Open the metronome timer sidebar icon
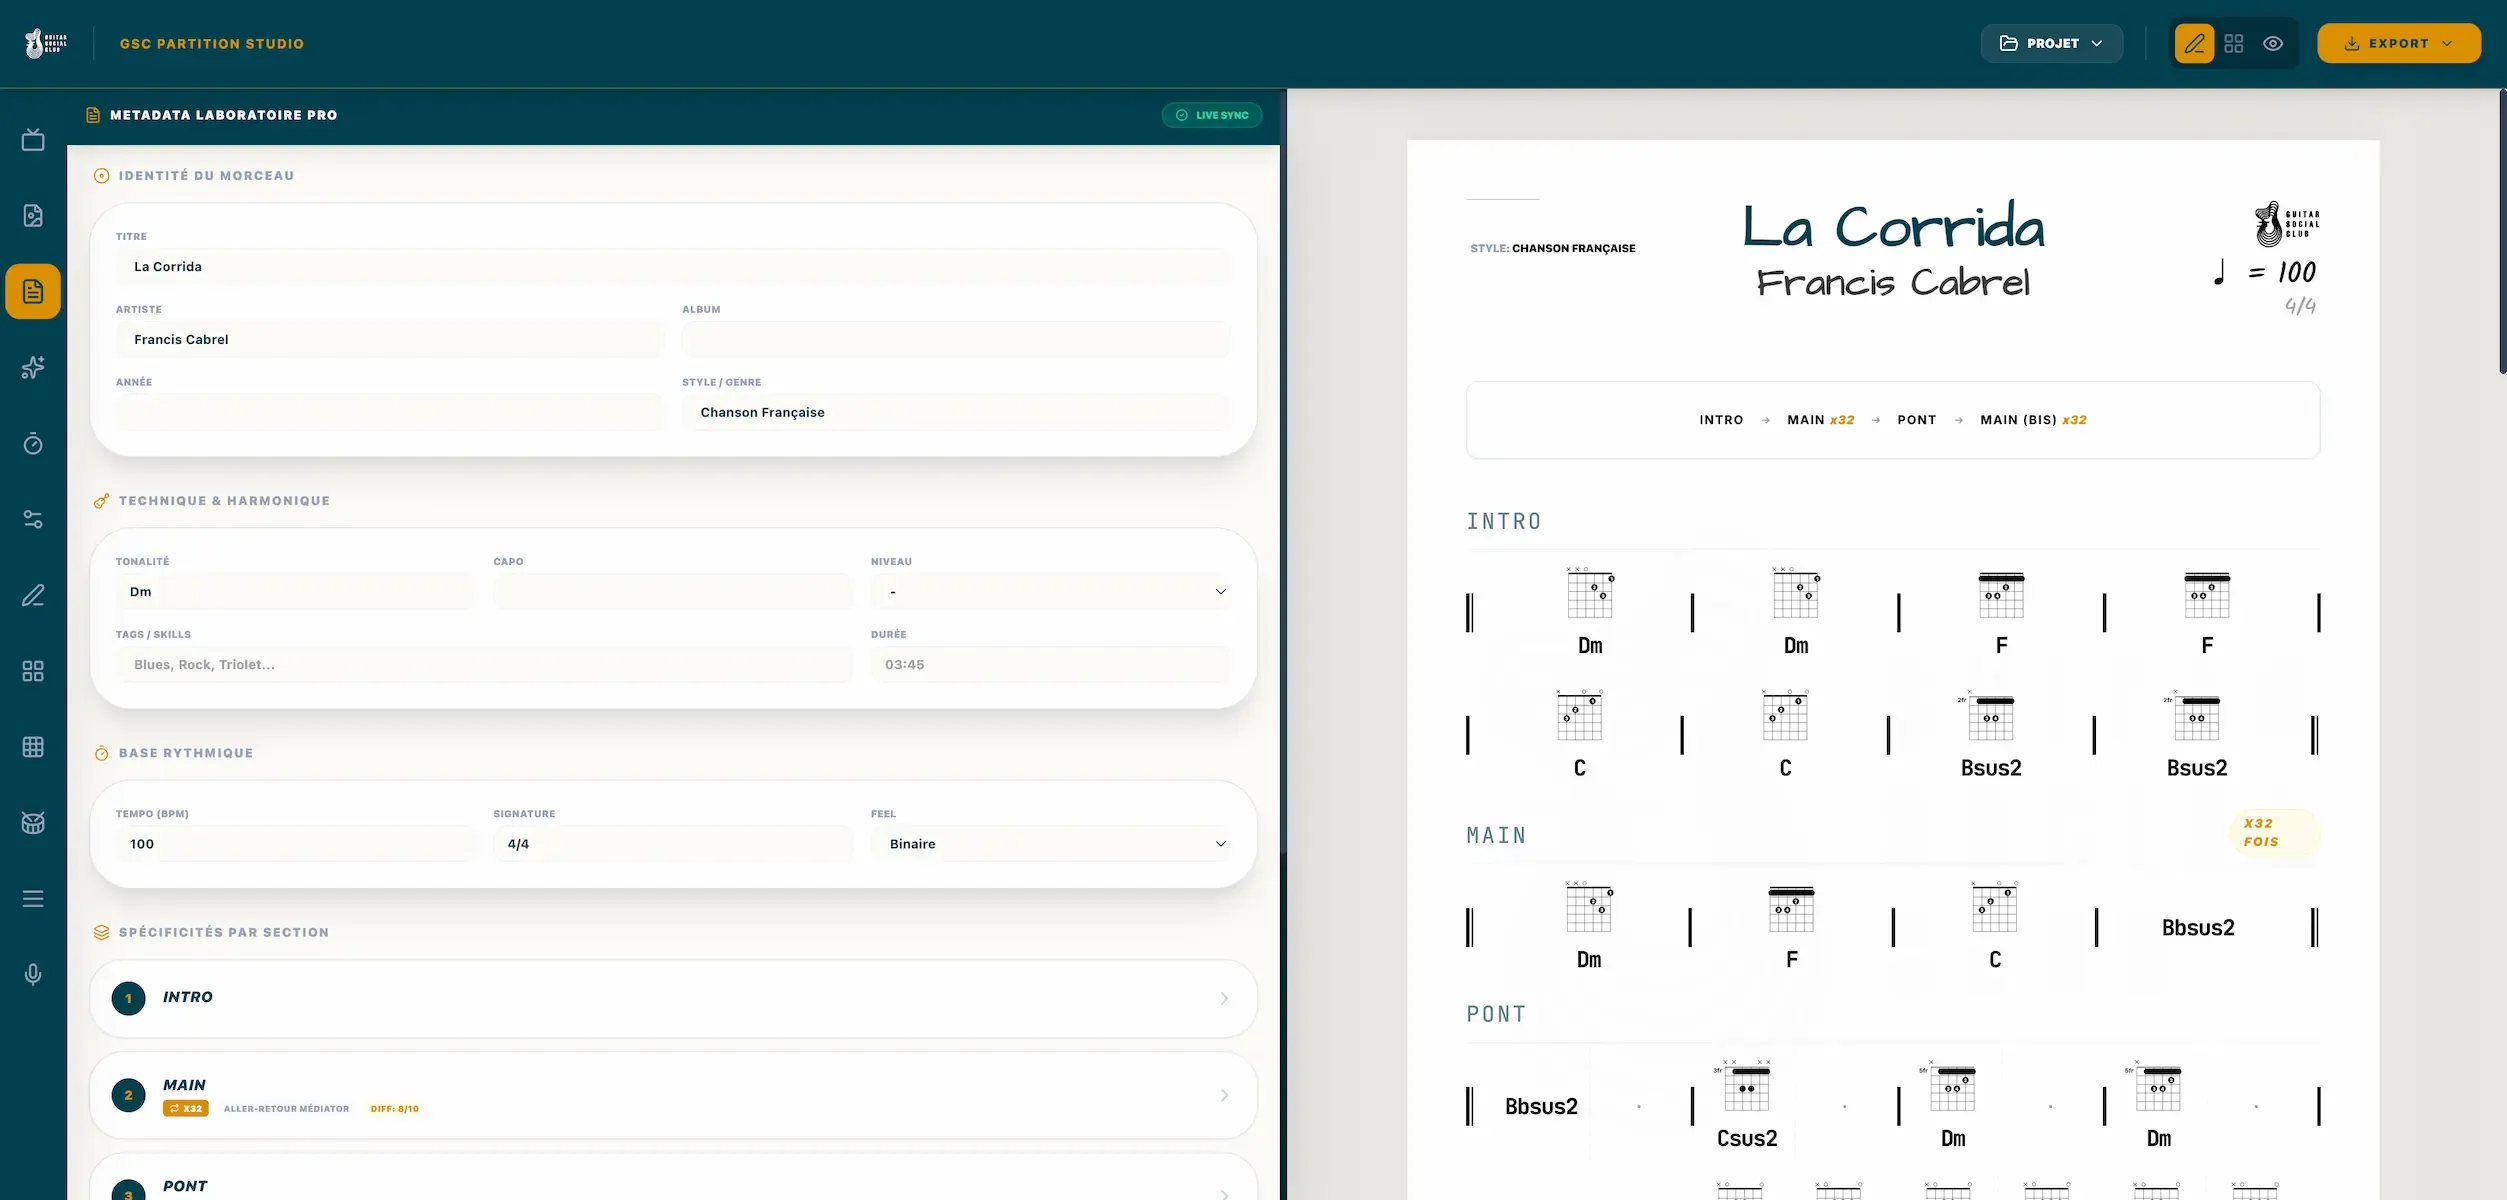The width and height of the screenshot is (2507, 1200). [x=33, y=443]
